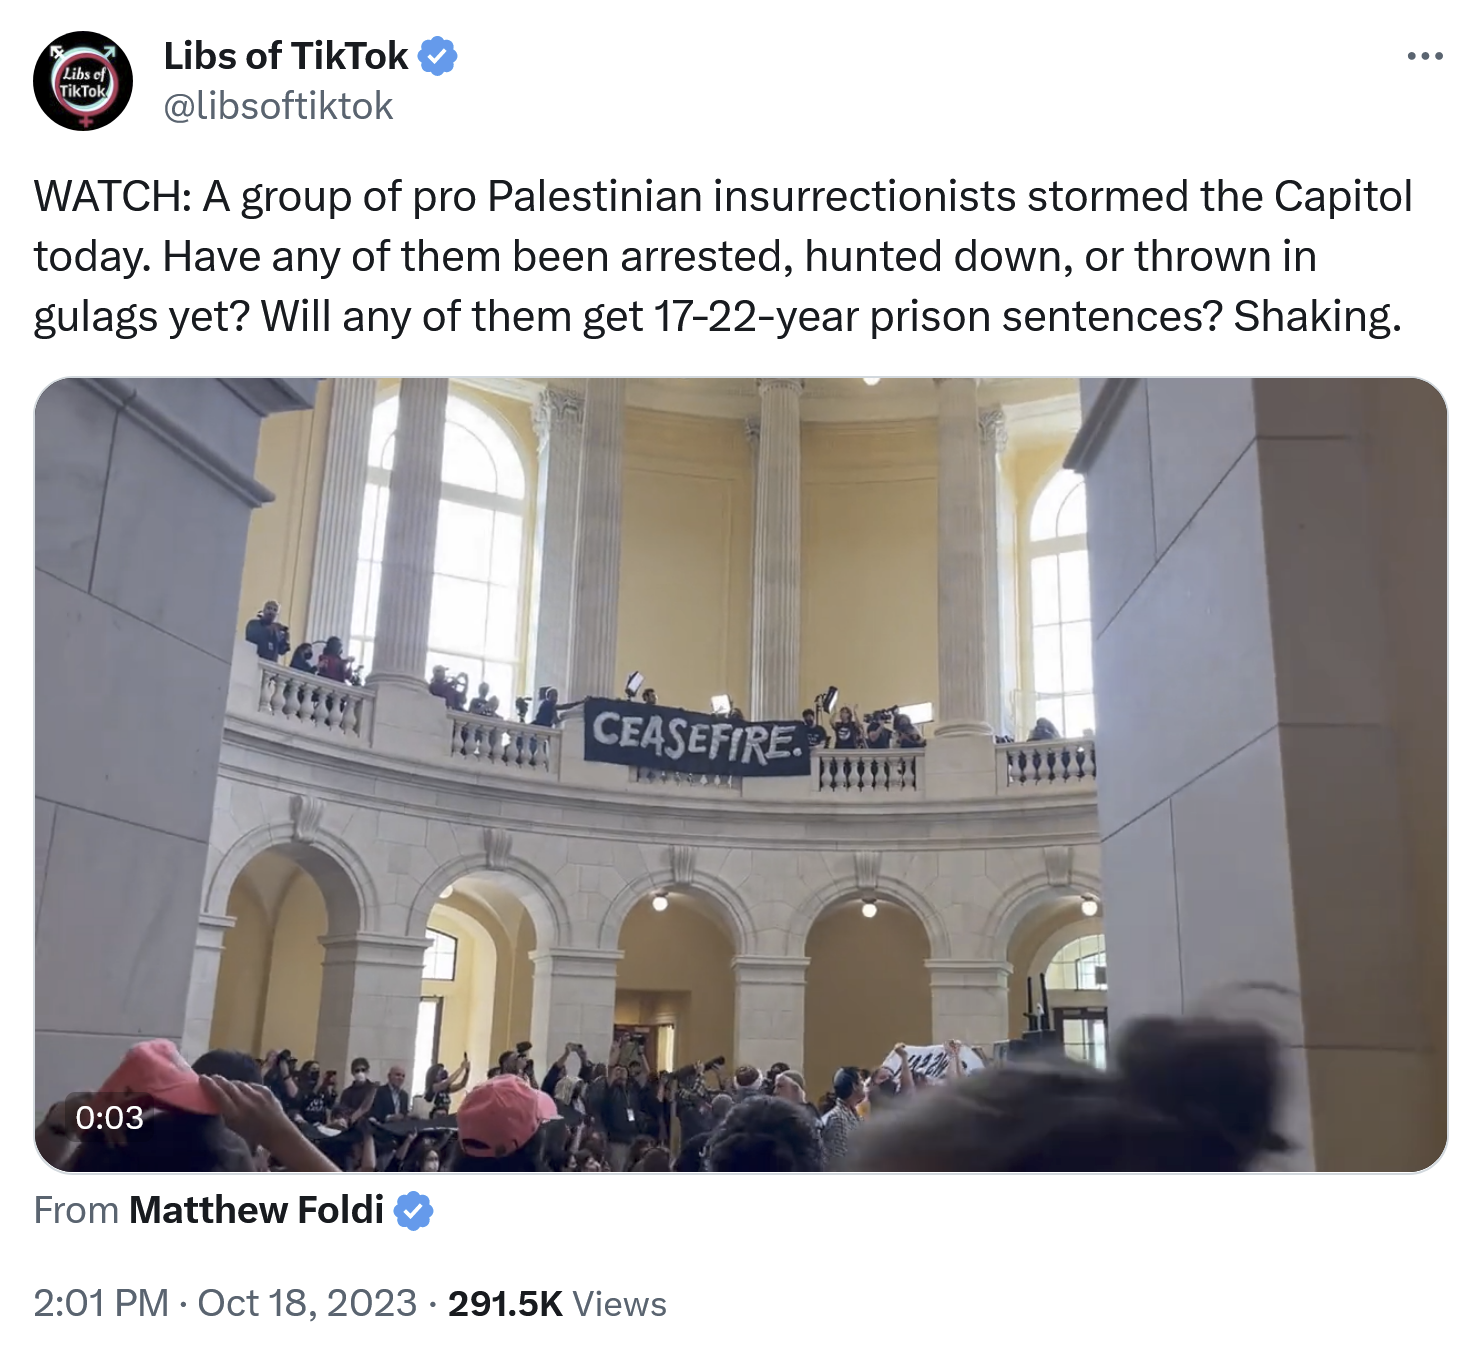Screen dimensions: 1473x1359
Task: Open the tweet's three-dot more options menu
Action: coord(1424,56)
